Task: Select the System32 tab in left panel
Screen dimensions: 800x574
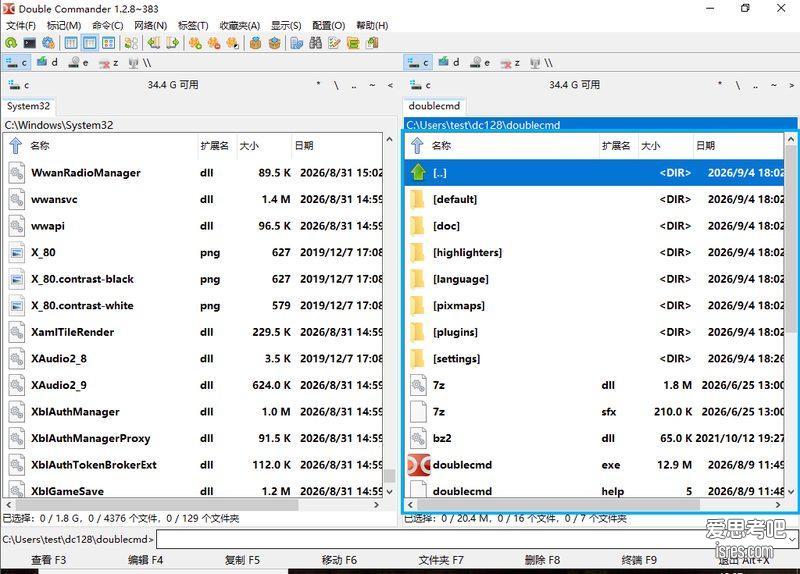Action: [x=29, y=106]
